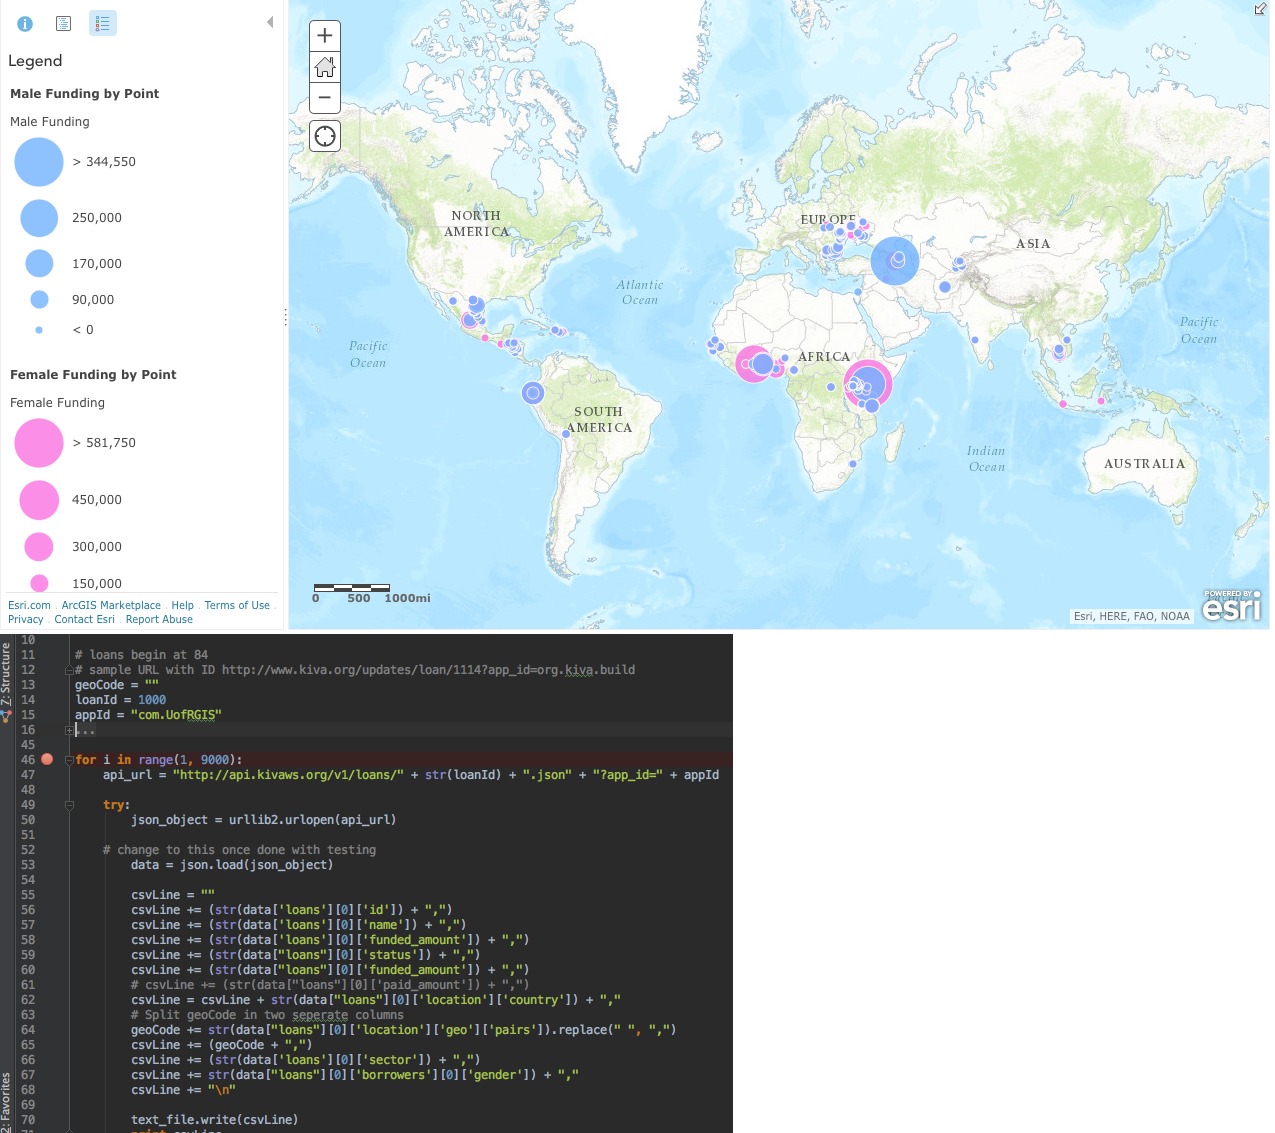Open the ArcGIS Marketplace link
The image size is (1275, 1133).
pos(111,605)
